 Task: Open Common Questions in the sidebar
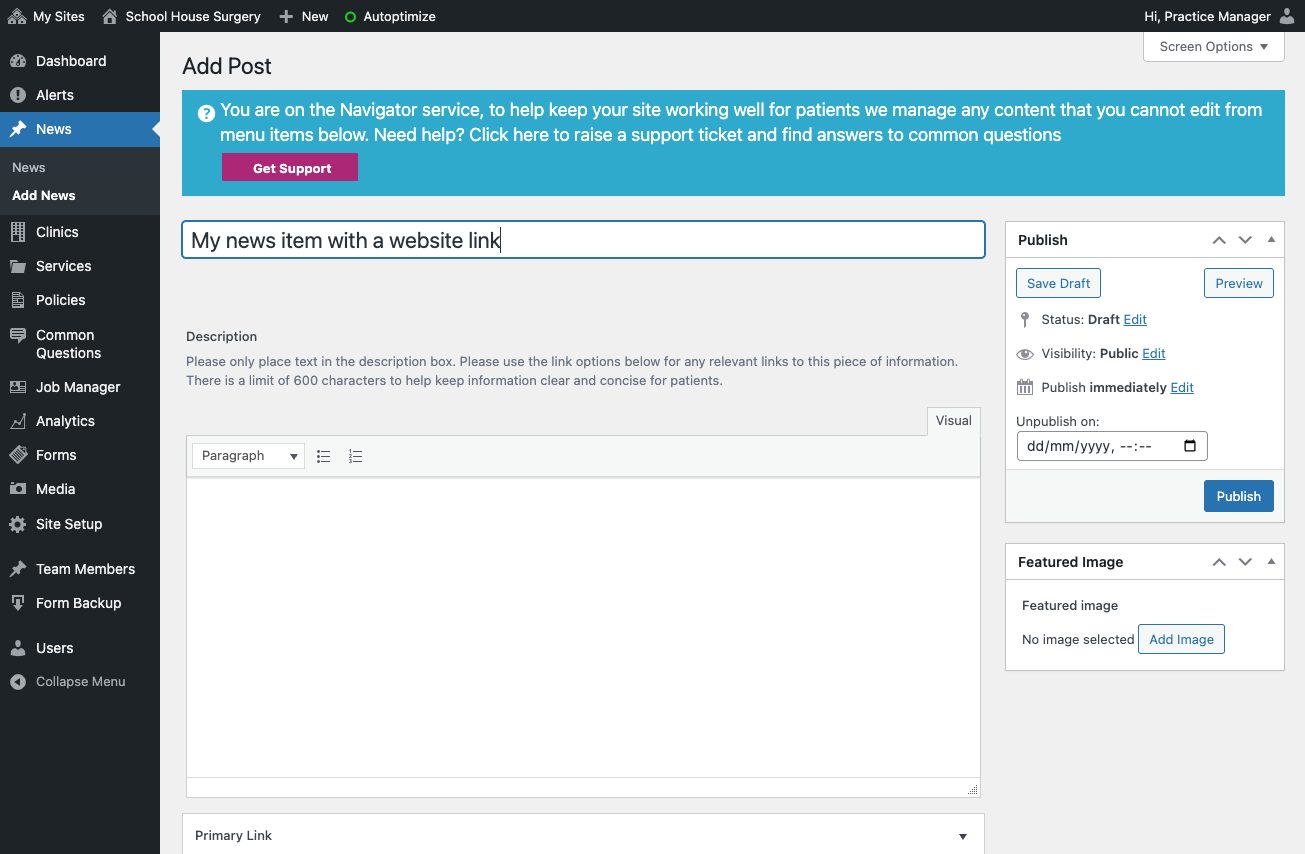click(x=80, y=344)
